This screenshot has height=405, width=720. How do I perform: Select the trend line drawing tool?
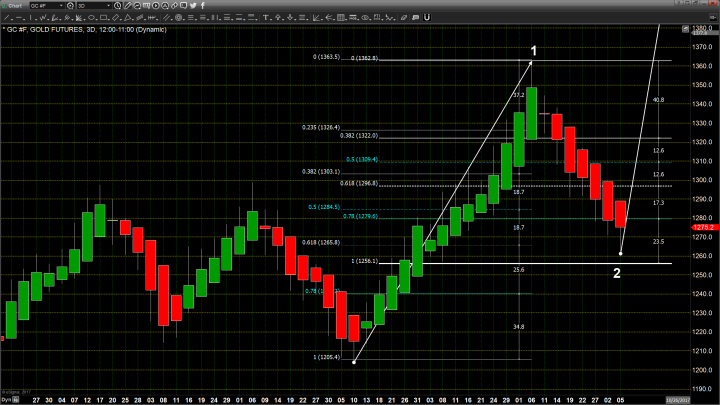(6, 17)
